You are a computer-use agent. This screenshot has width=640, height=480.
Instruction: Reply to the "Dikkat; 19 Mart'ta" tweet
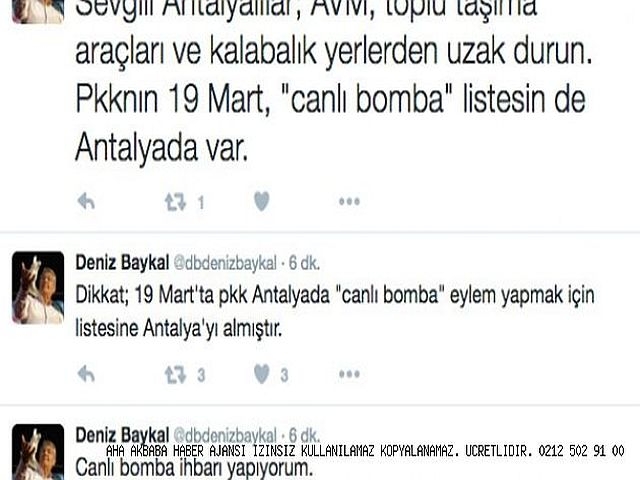point(86,374)
